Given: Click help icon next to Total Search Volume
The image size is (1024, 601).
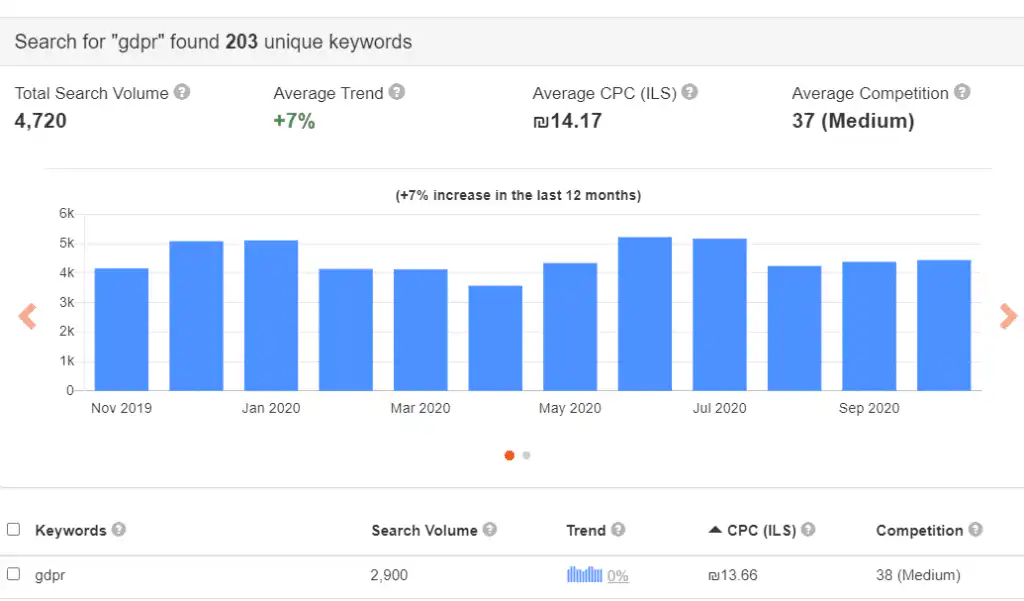Looking at the screenshot, I should (182, 92).
